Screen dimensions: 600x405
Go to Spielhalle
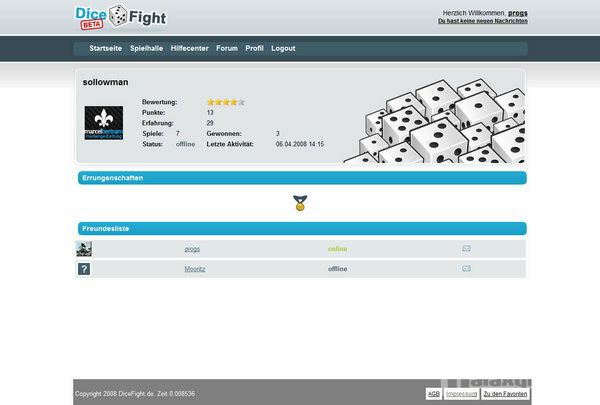(147, 48)
